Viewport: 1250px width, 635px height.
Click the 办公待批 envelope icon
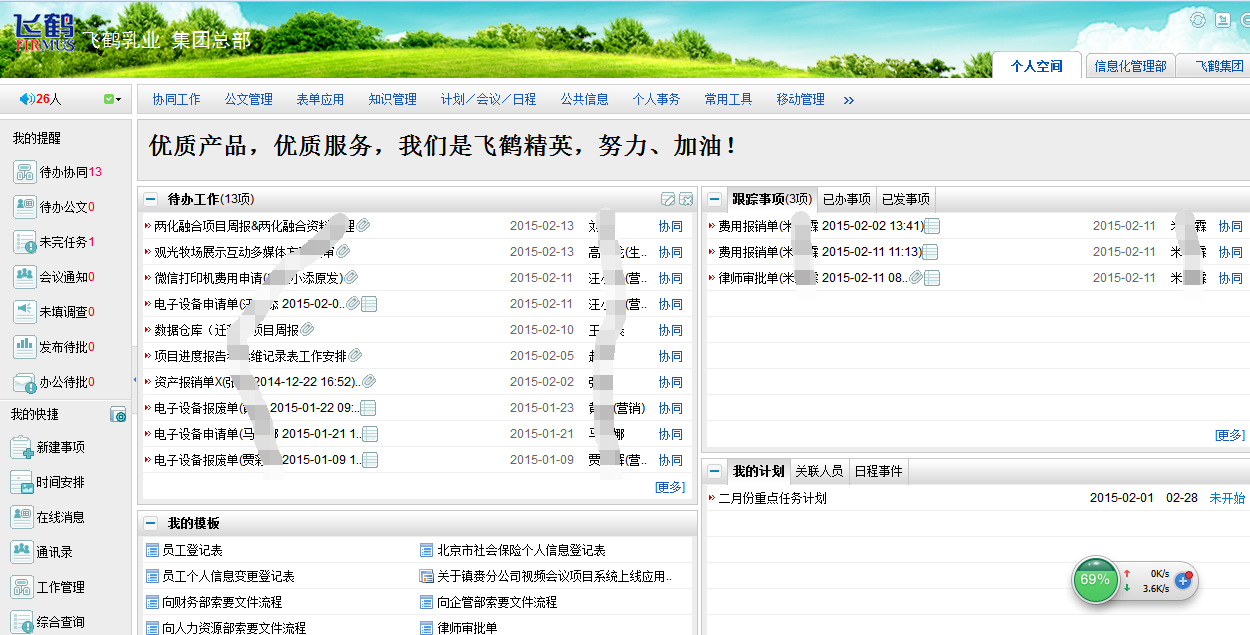coord(24,382)
